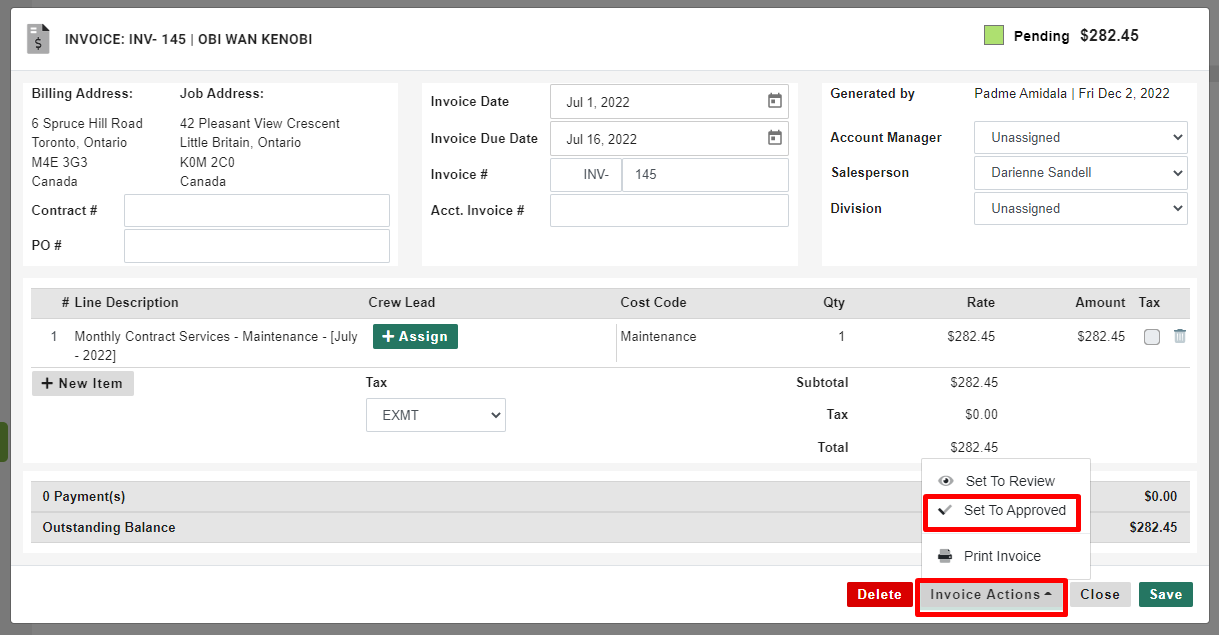The height and width of the screenshot is (635, 1219).
Task: Click the eye icon beside Set To Review
Action: pos(946,481)
